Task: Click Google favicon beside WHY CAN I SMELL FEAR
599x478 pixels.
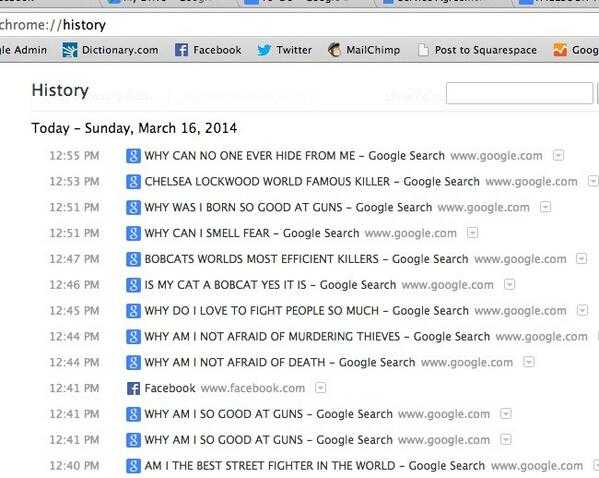Action: coord(133,233)
